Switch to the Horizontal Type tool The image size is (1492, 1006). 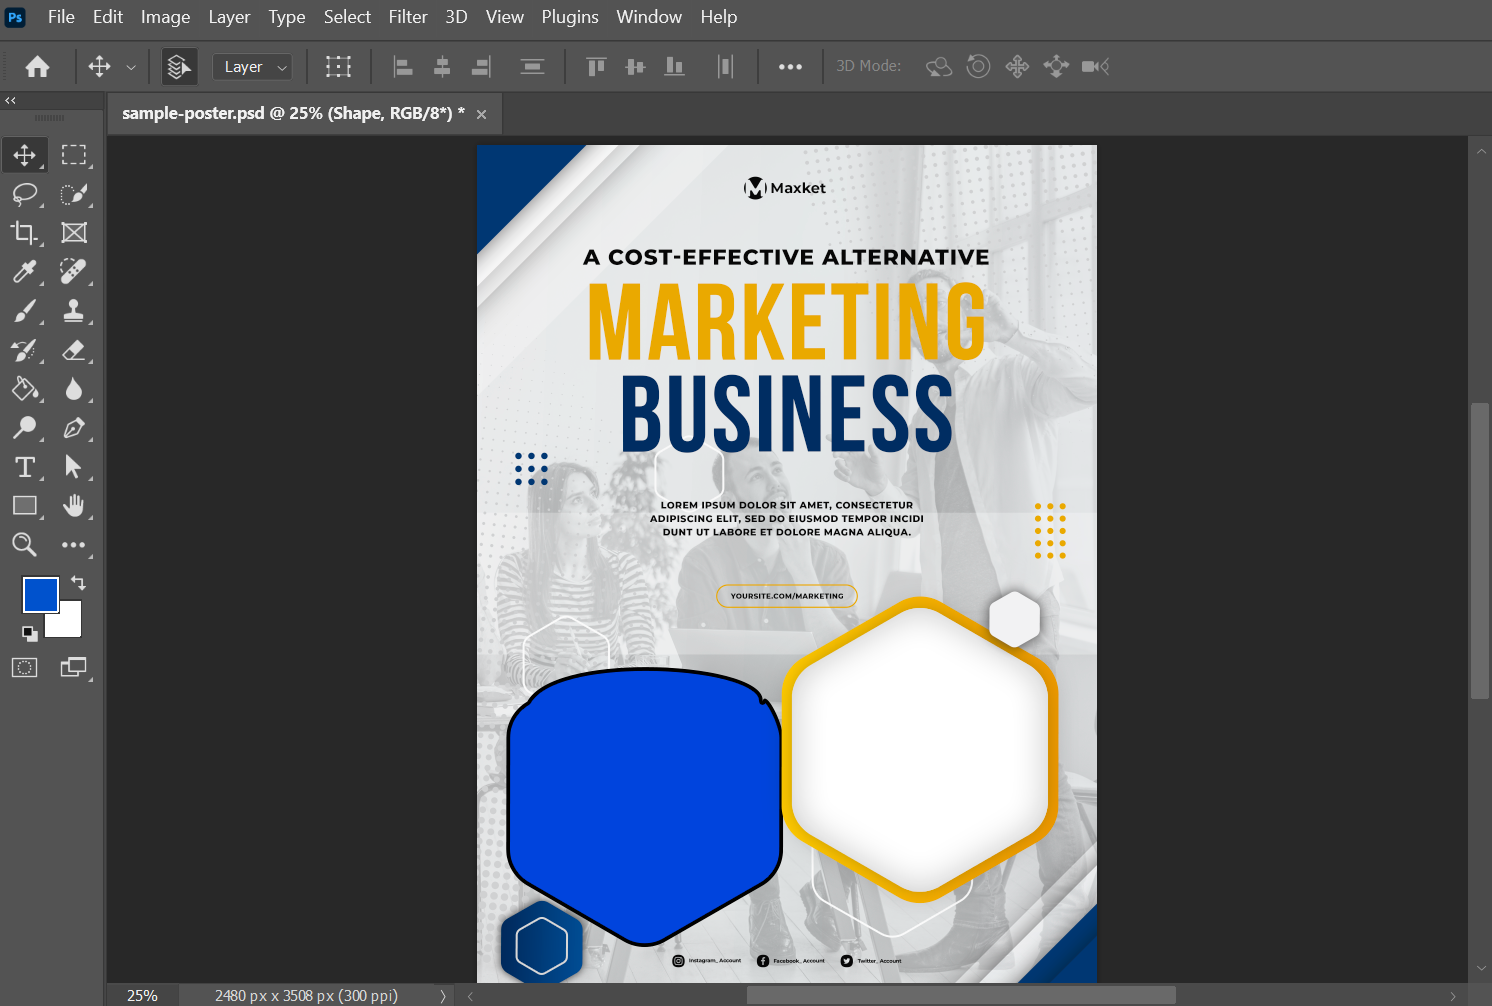tap(24, 467)
